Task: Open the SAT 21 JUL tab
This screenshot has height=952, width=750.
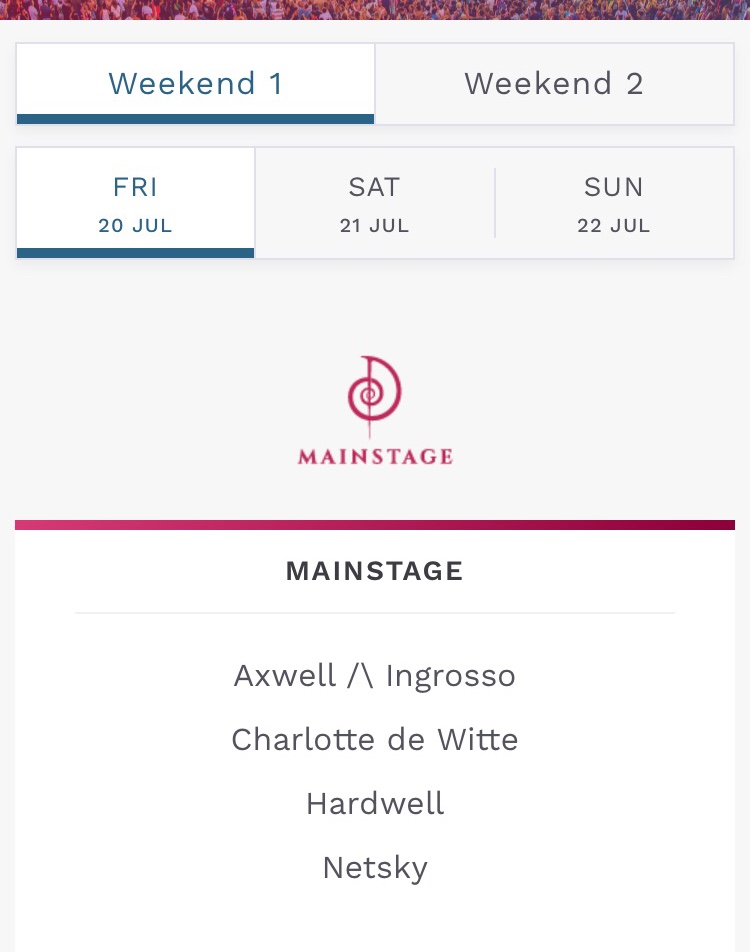Action: (x=375, y=203)
